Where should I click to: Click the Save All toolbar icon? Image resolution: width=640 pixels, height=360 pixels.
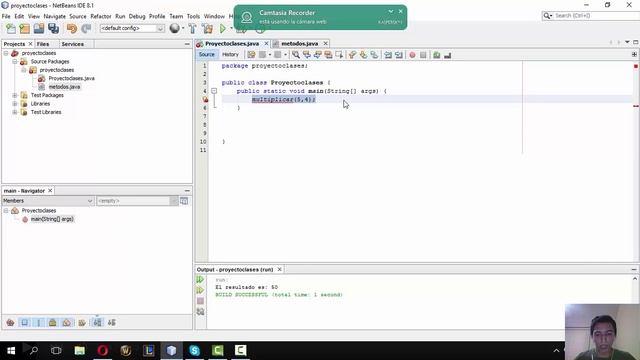[x=53, y=29]
